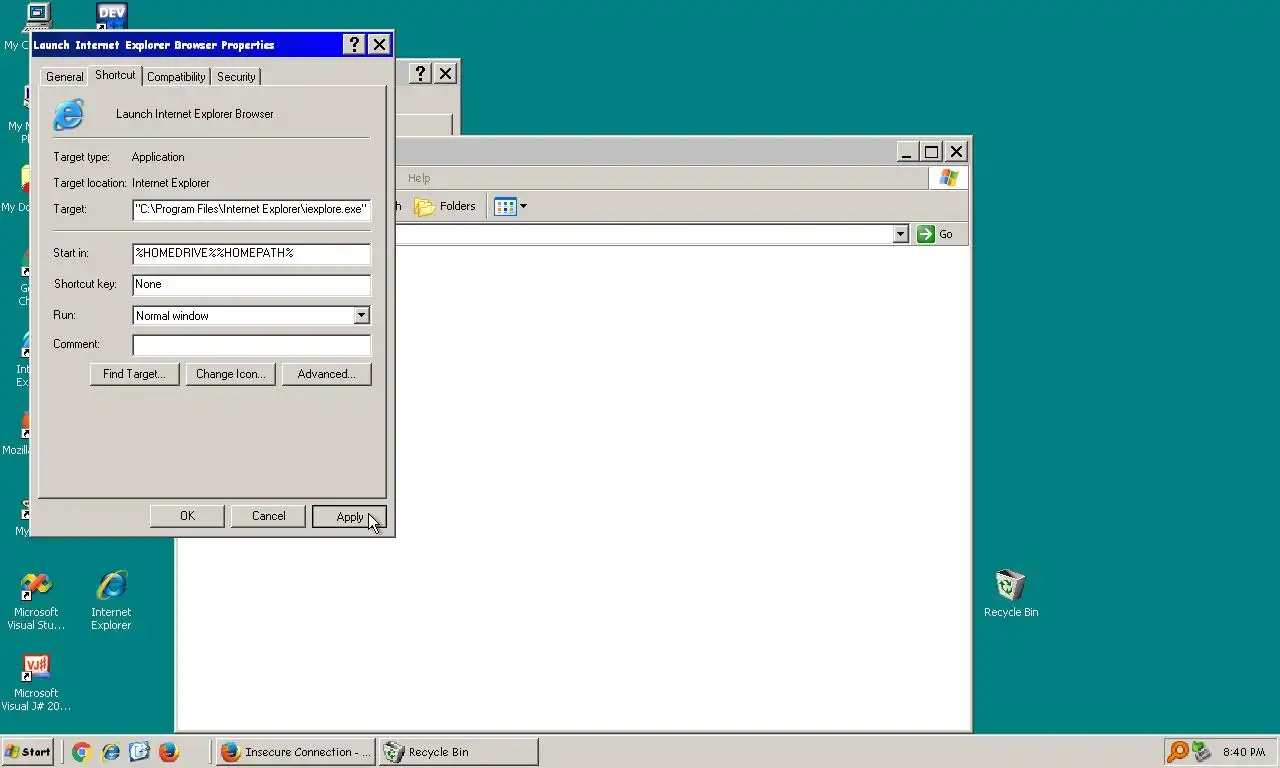Viewport: 1280px width, 768px height.
Task: Click help question-mark button of the background dialog
Action: pos(420,73)
